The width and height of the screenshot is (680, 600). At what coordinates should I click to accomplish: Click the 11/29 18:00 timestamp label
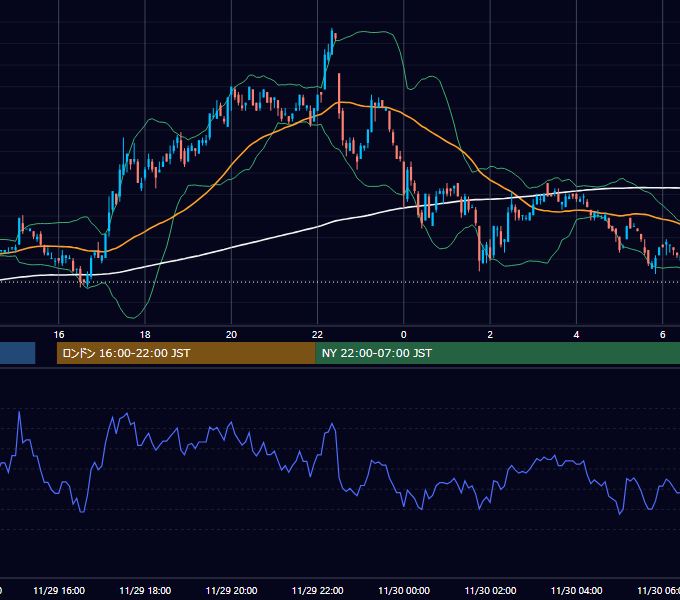click(x=145, y=590)
